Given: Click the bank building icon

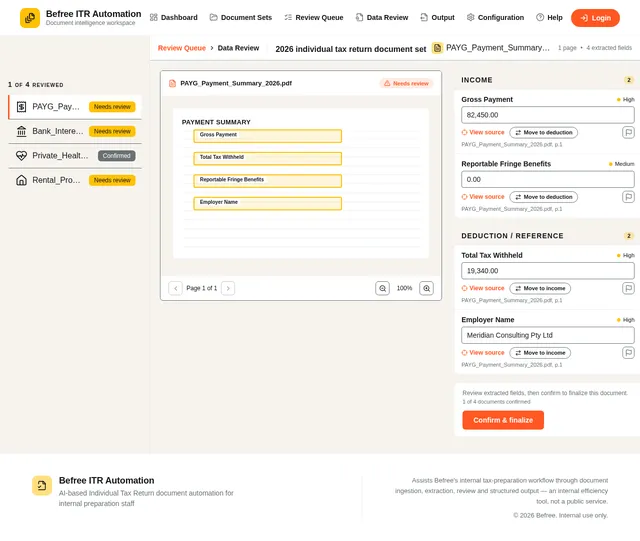Looking at the screenshot, I should tap(21, 131).
